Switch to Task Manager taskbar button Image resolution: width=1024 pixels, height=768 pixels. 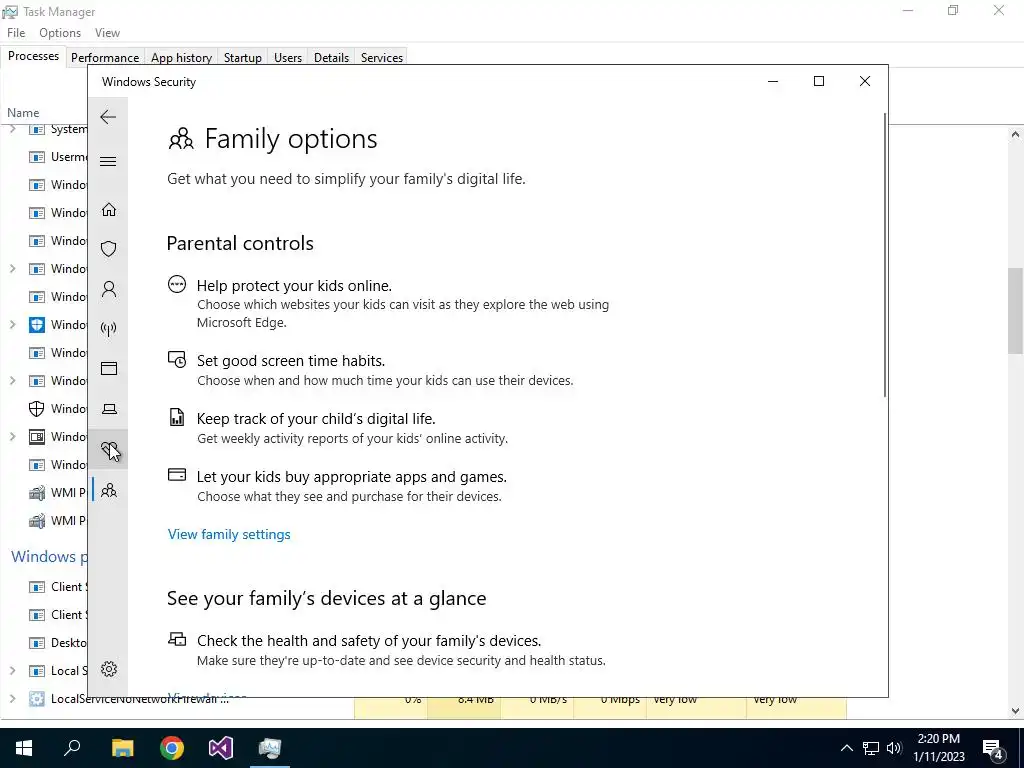point(270,748)
